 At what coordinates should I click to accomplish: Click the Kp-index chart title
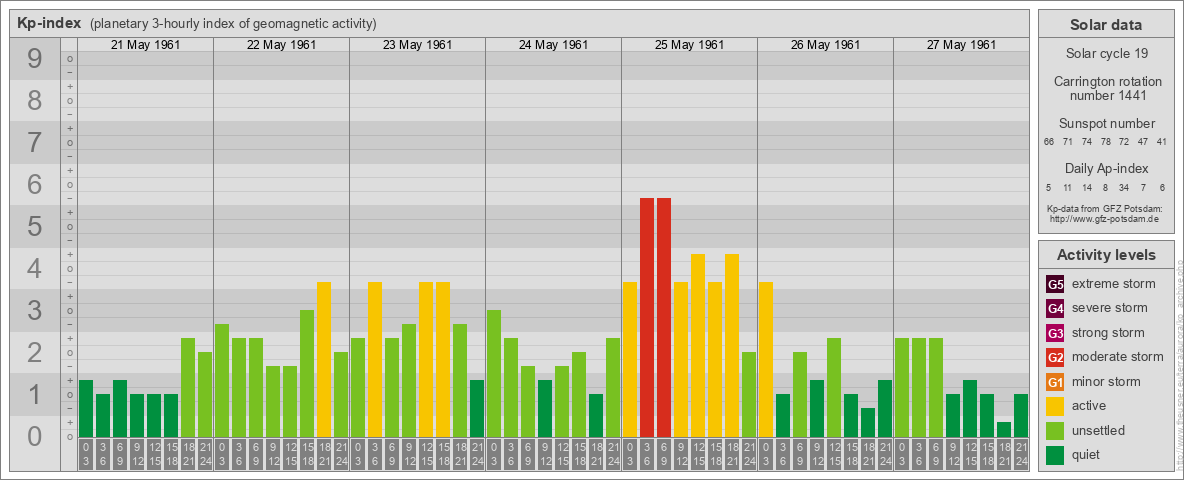49,23
